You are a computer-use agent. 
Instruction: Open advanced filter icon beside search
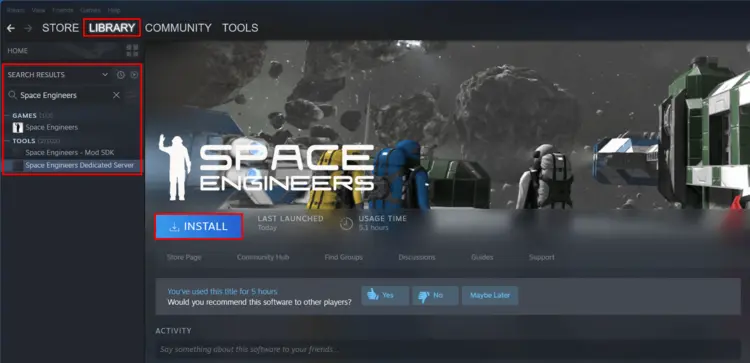(x=131, y=95)
